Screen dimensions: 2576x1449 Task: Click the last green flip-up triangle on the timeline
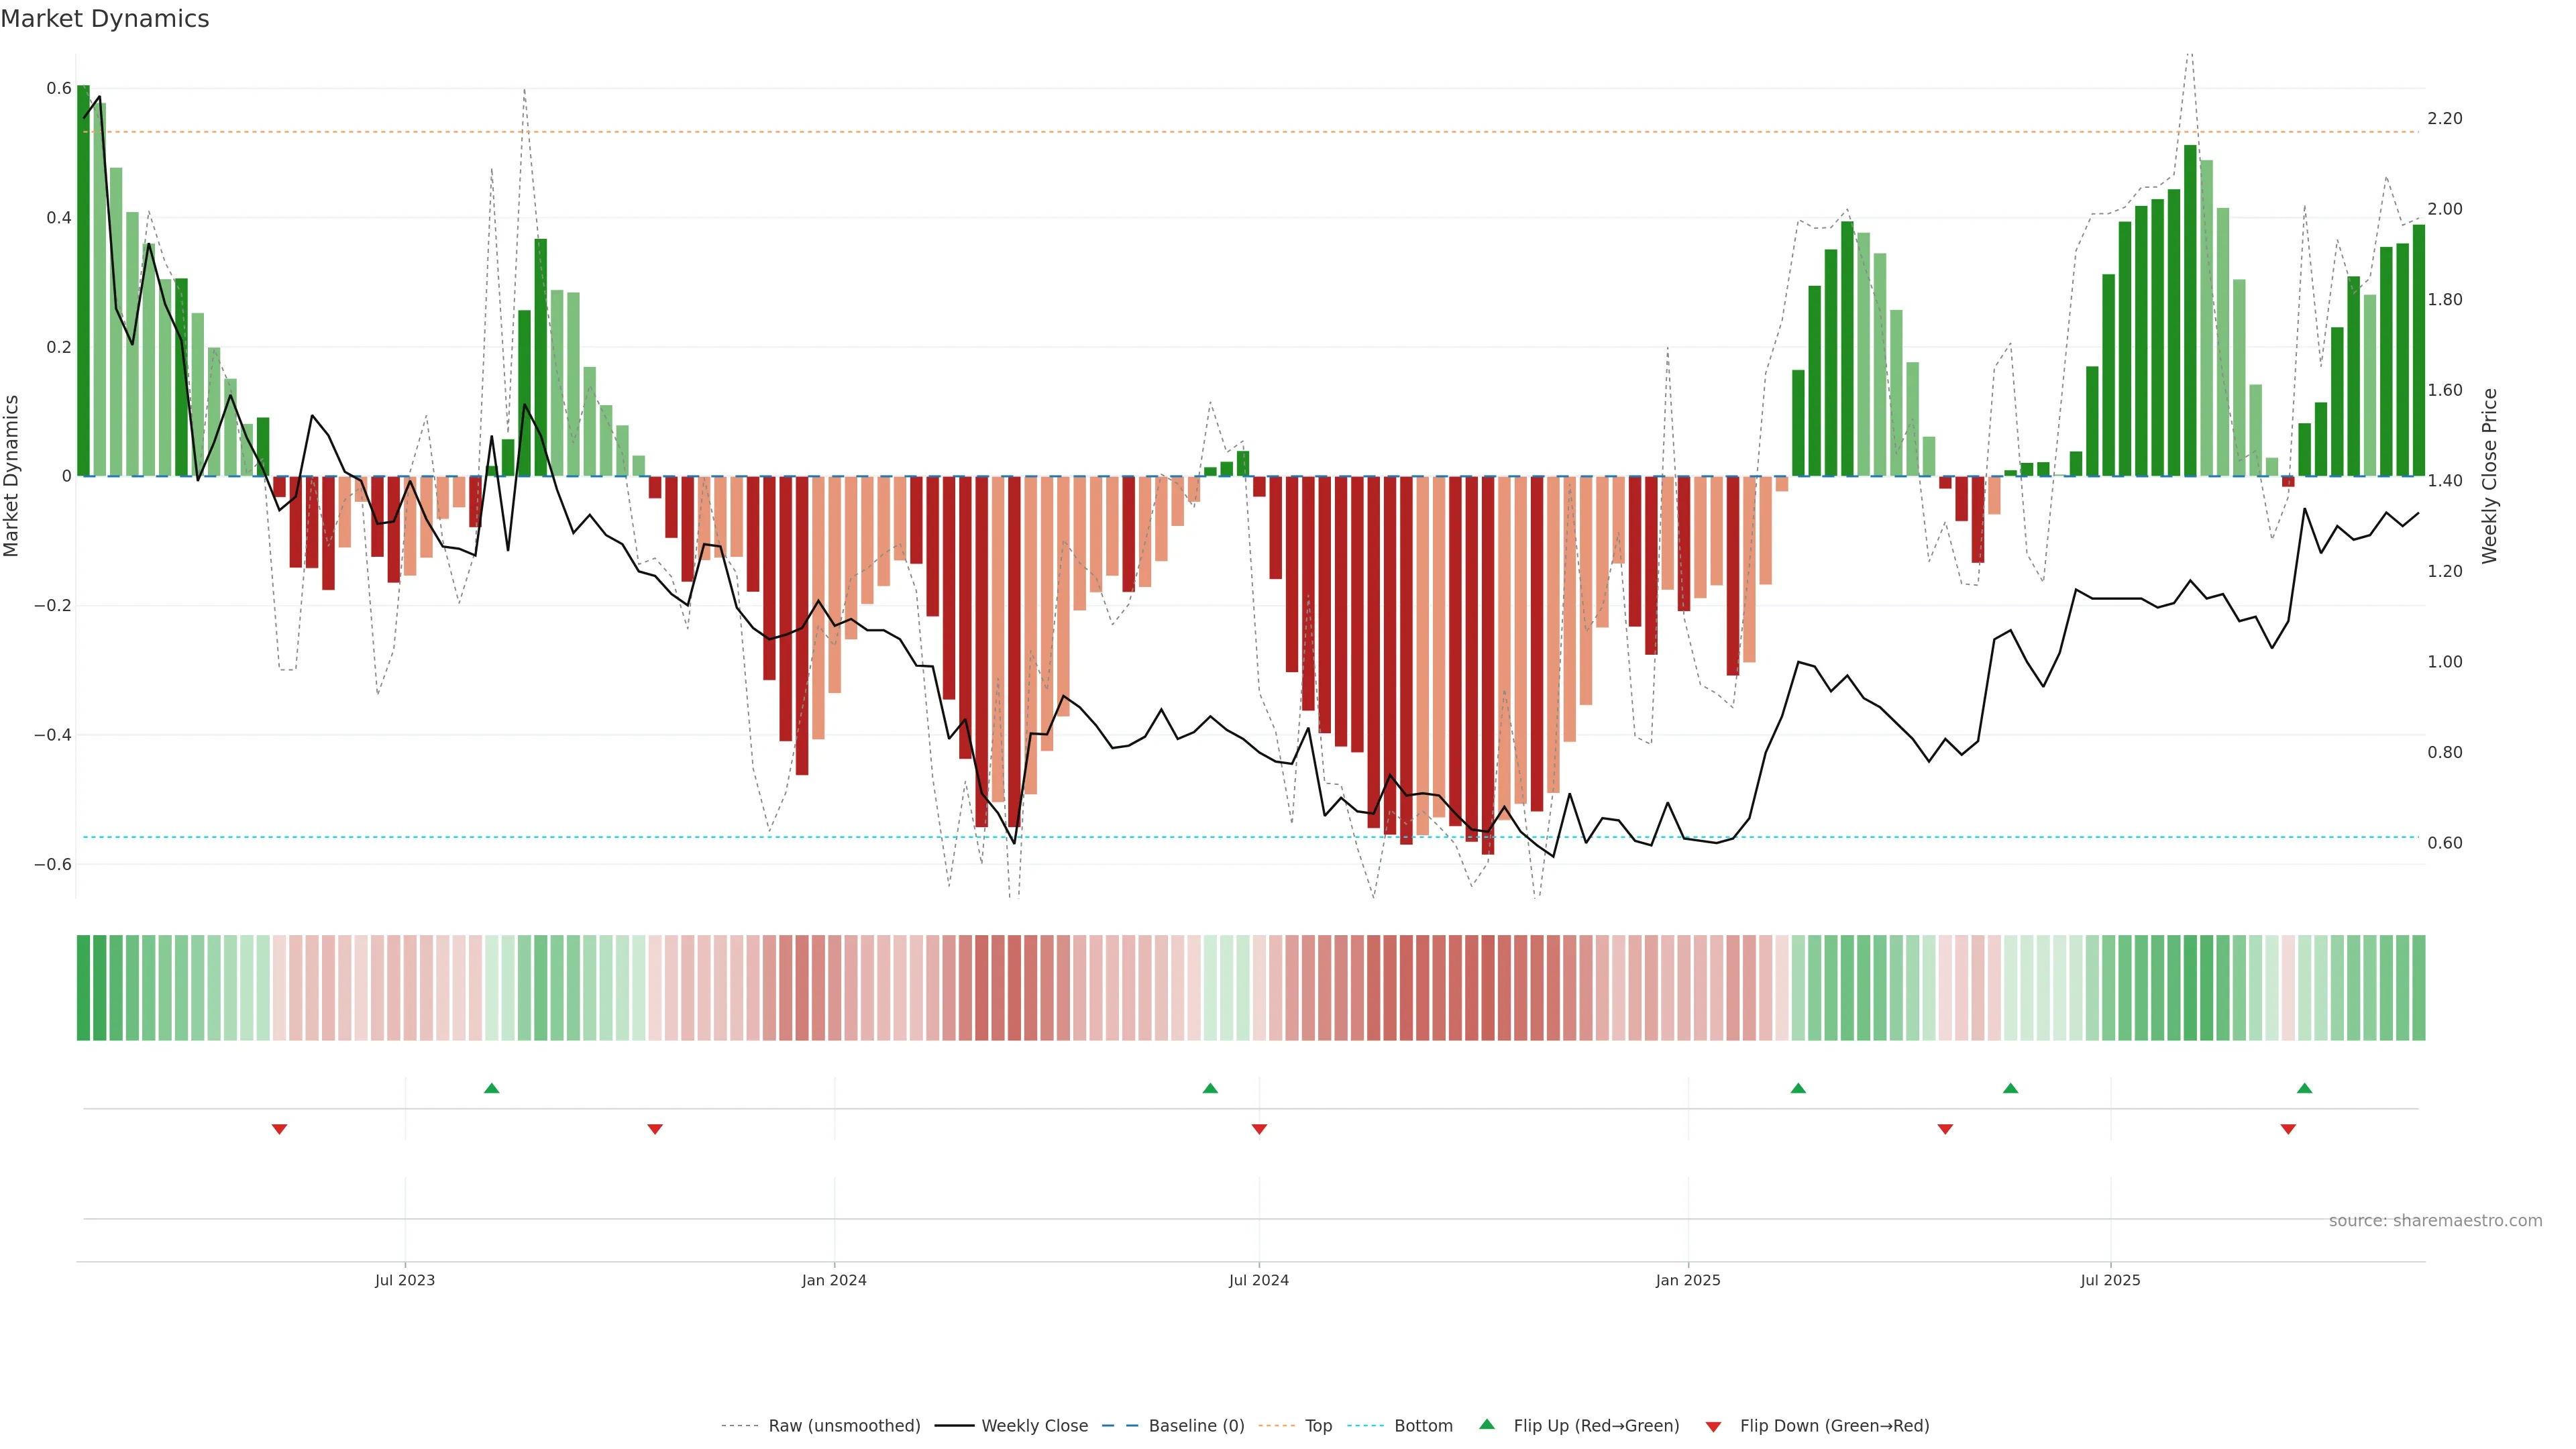2304,1088
